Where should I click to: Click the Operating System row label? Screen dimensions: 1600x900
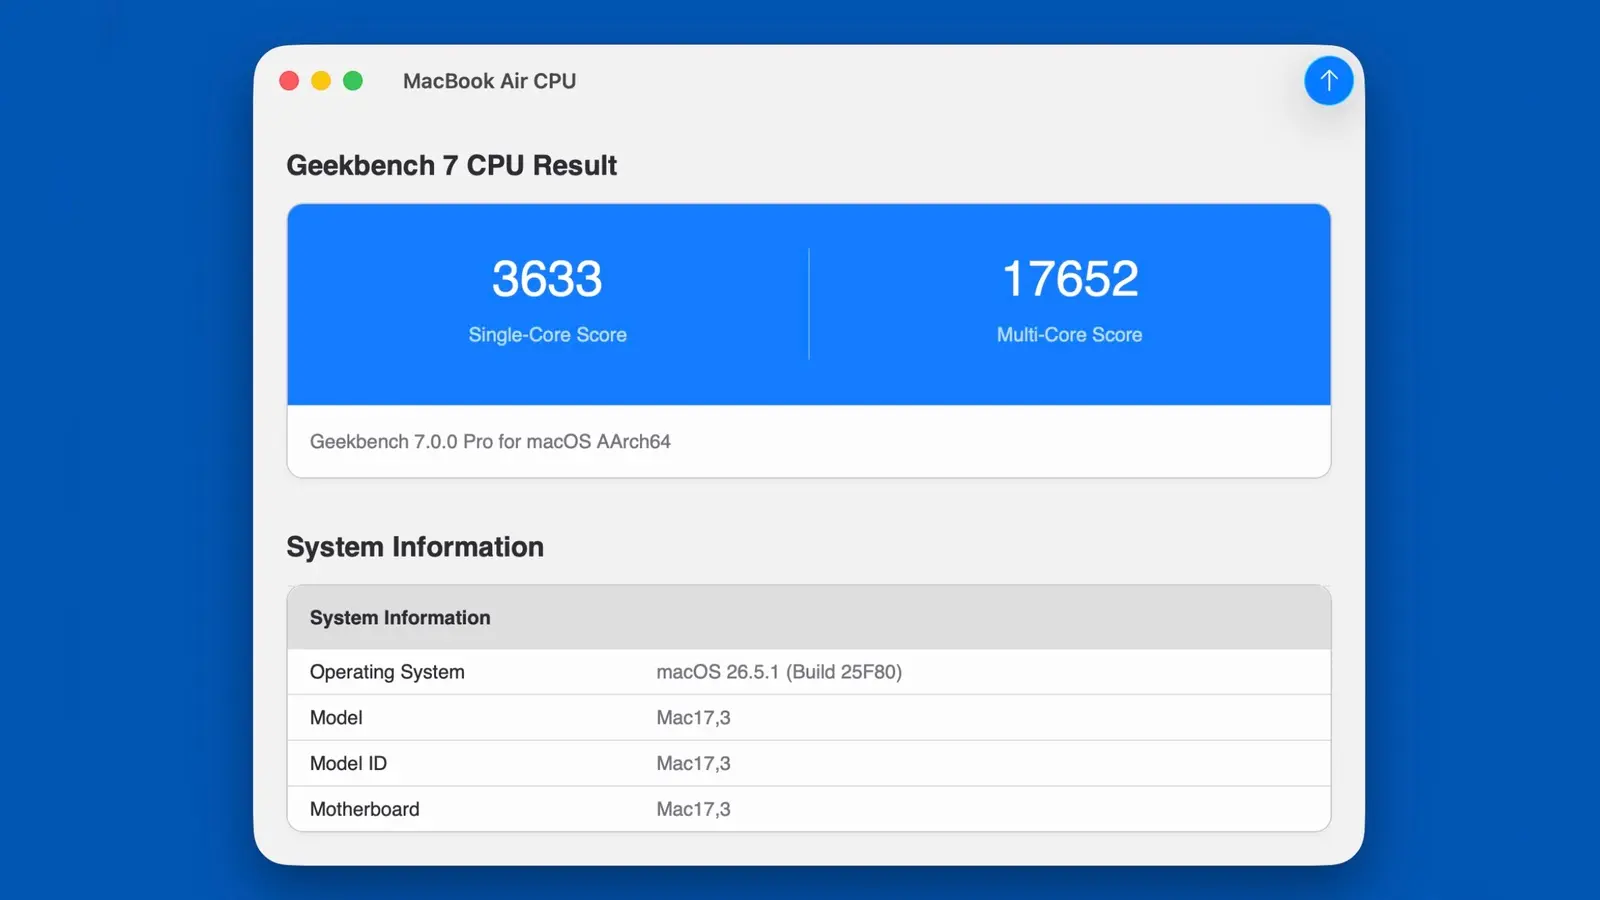[x=387, y=672]
